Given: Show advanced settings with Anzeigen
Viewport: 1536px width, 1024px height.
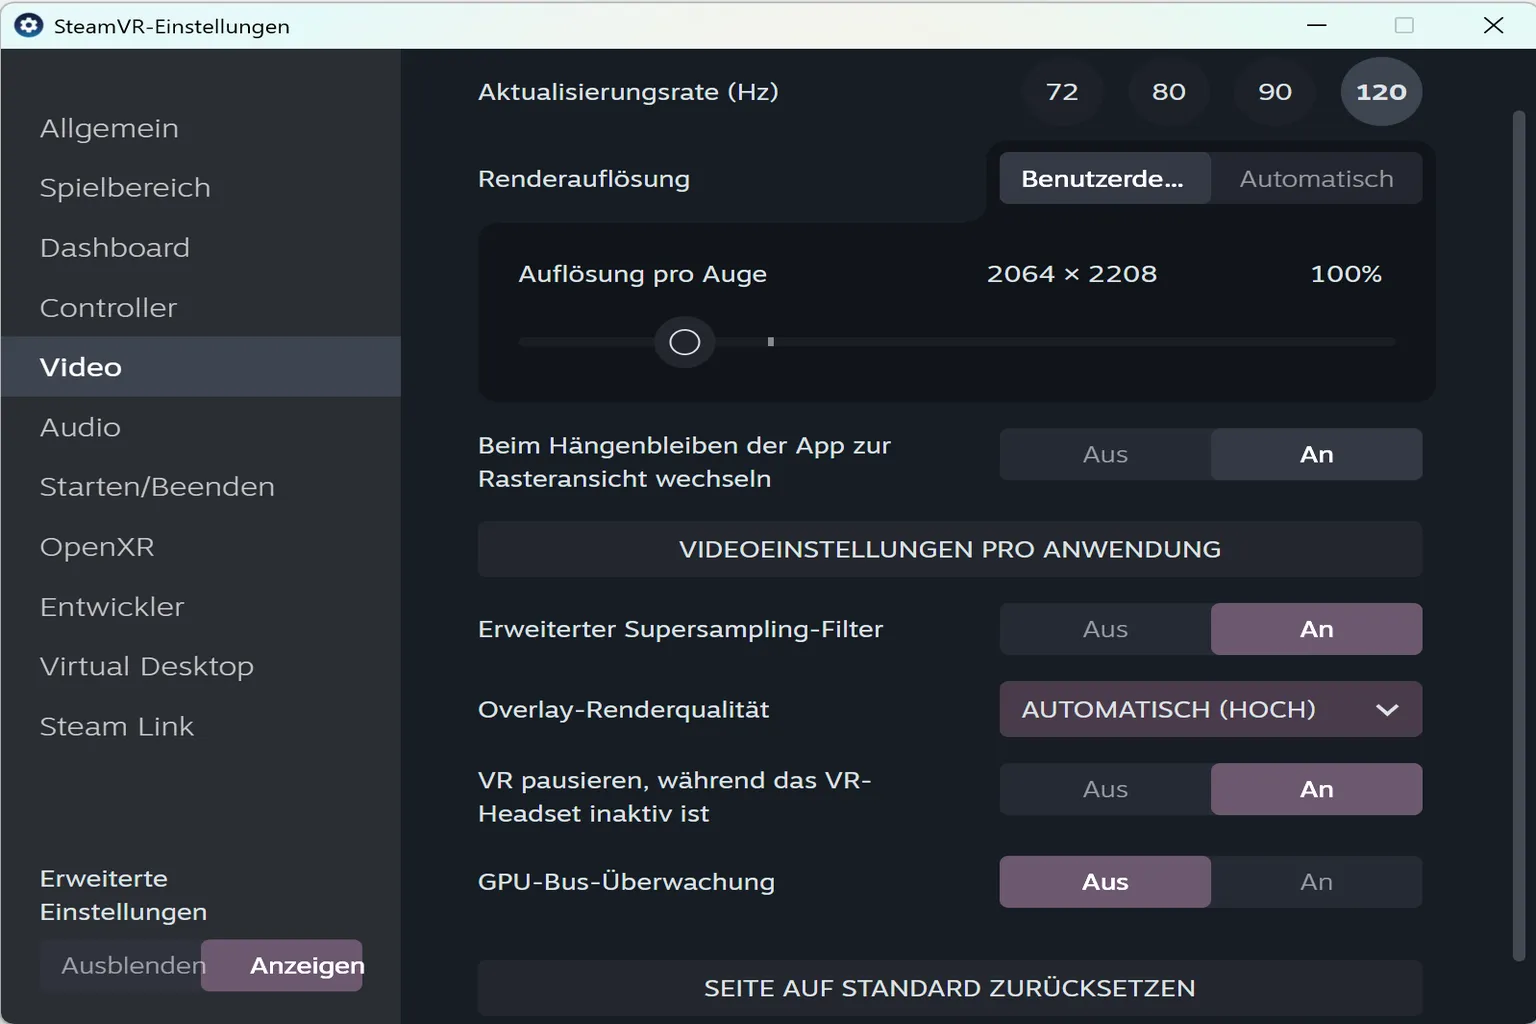Looking at the screenshot, I should [282, 965].
